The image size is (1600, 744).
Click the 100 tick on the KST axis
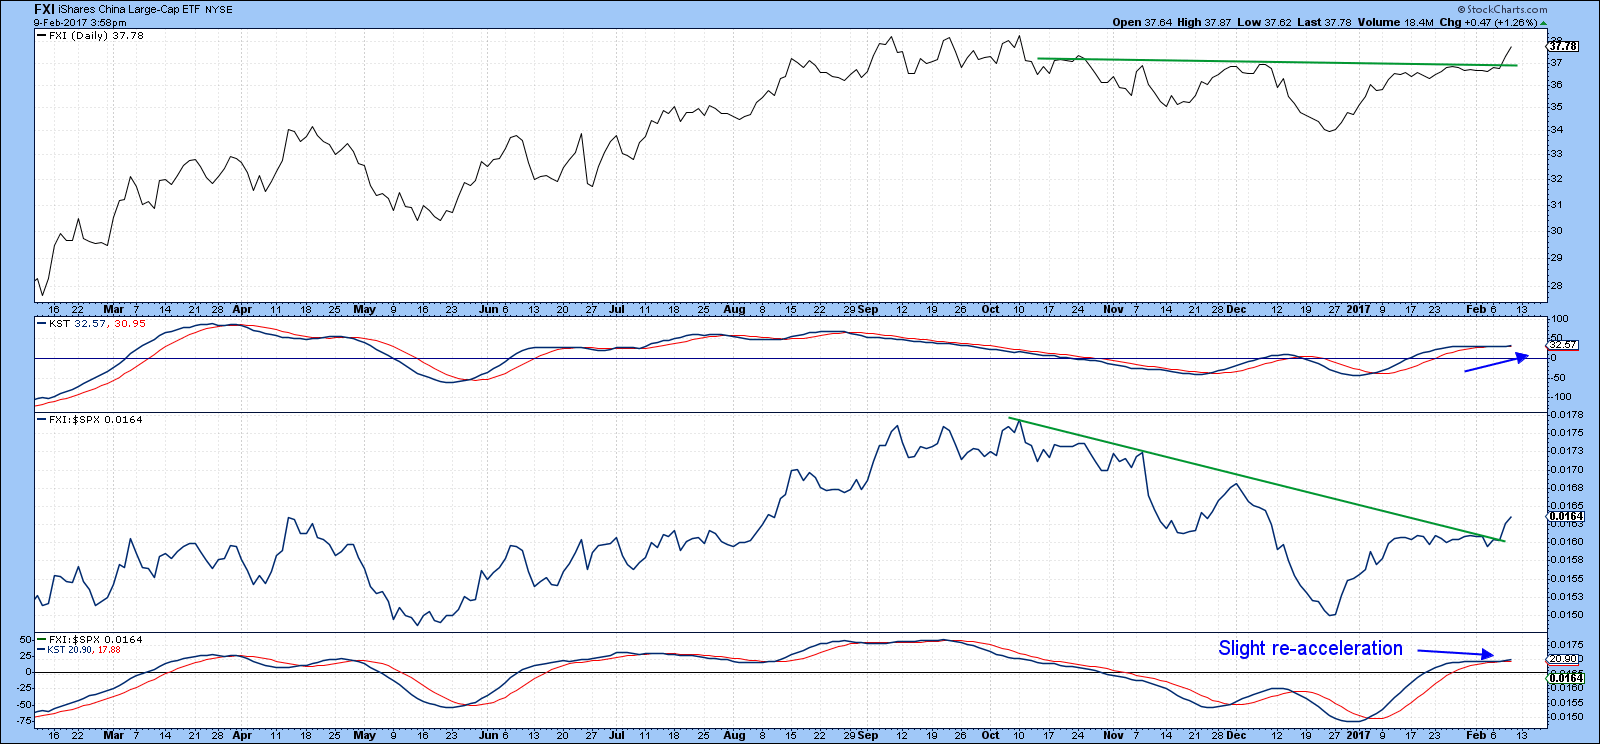[x=1558, y=319]
